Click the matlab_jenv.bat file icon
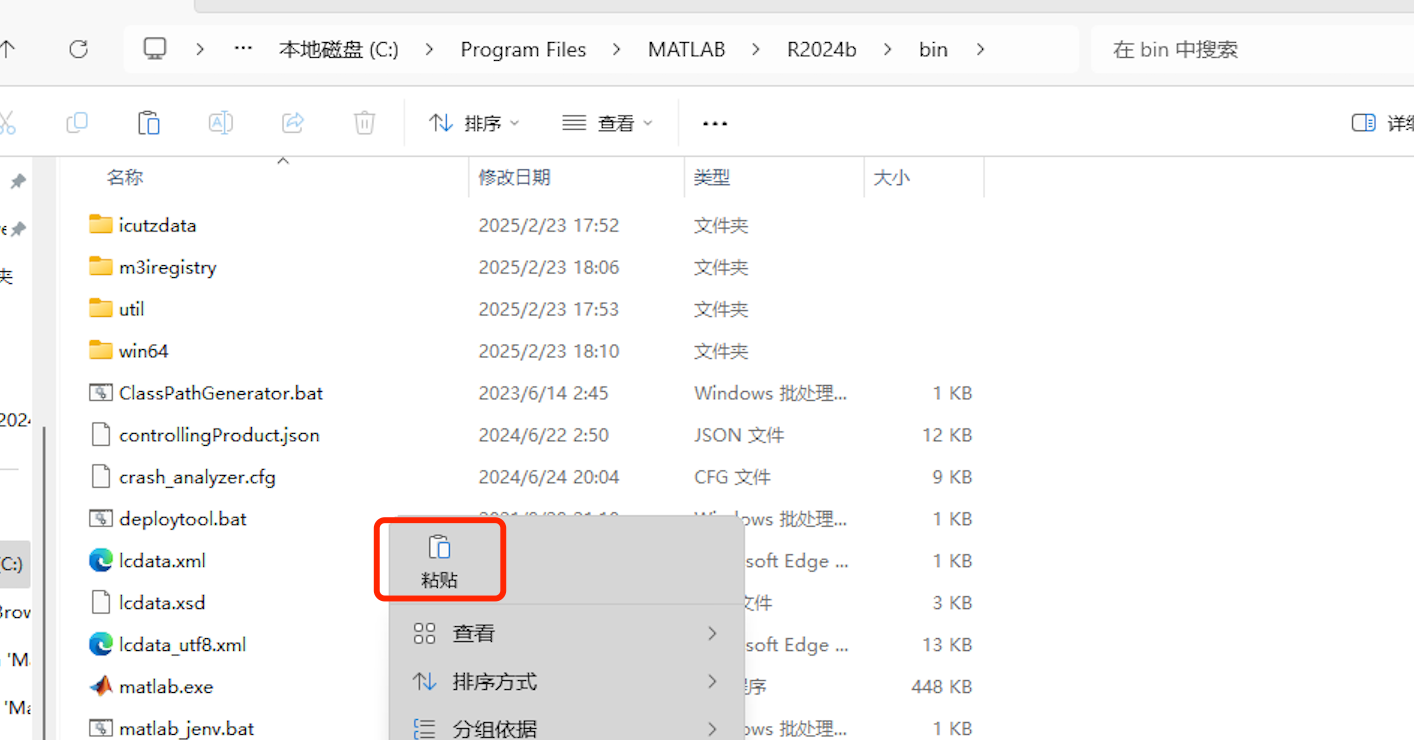 tap(100, 729)
